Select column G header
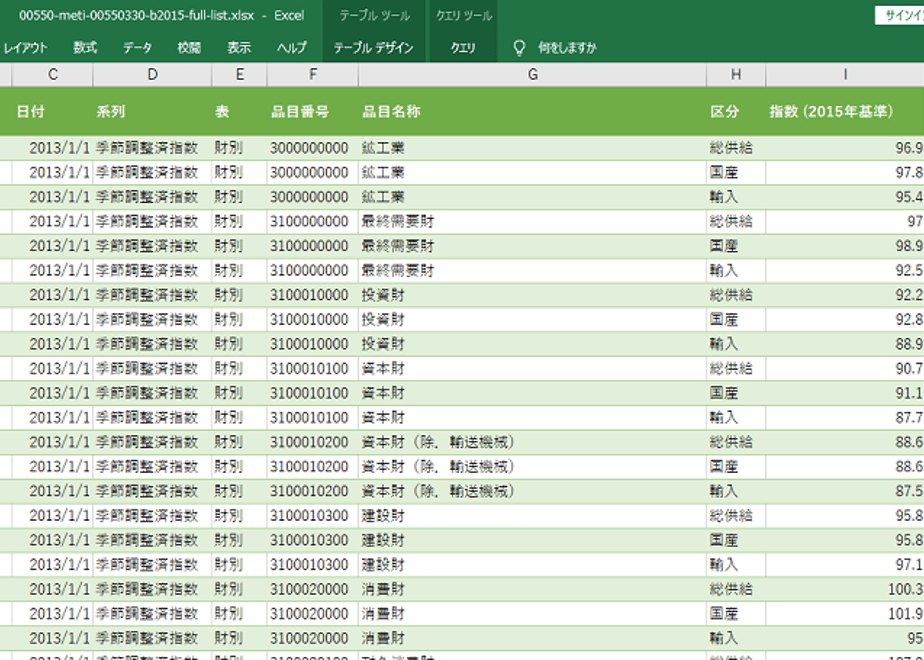The image size is (924, 660). click(532, 74)
